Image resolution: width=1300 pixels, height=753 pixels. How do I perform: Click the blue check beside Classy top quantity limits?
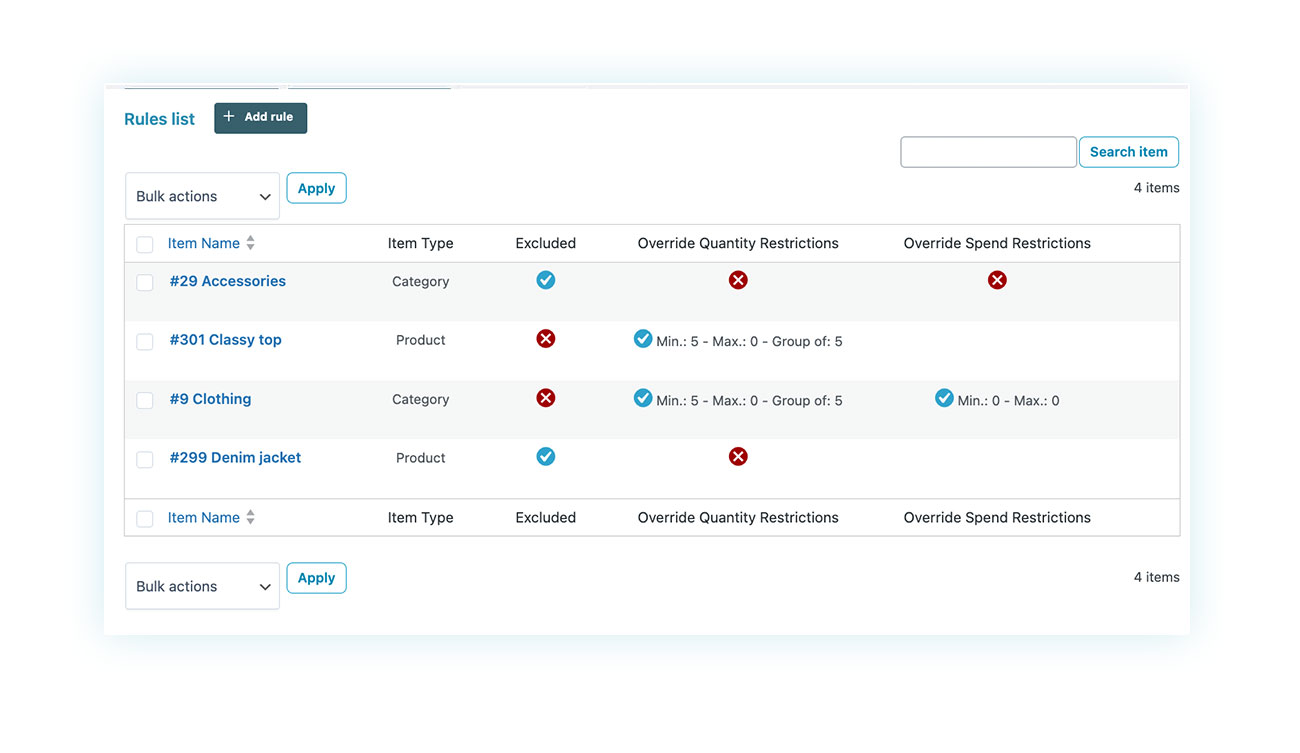(643, 339)
